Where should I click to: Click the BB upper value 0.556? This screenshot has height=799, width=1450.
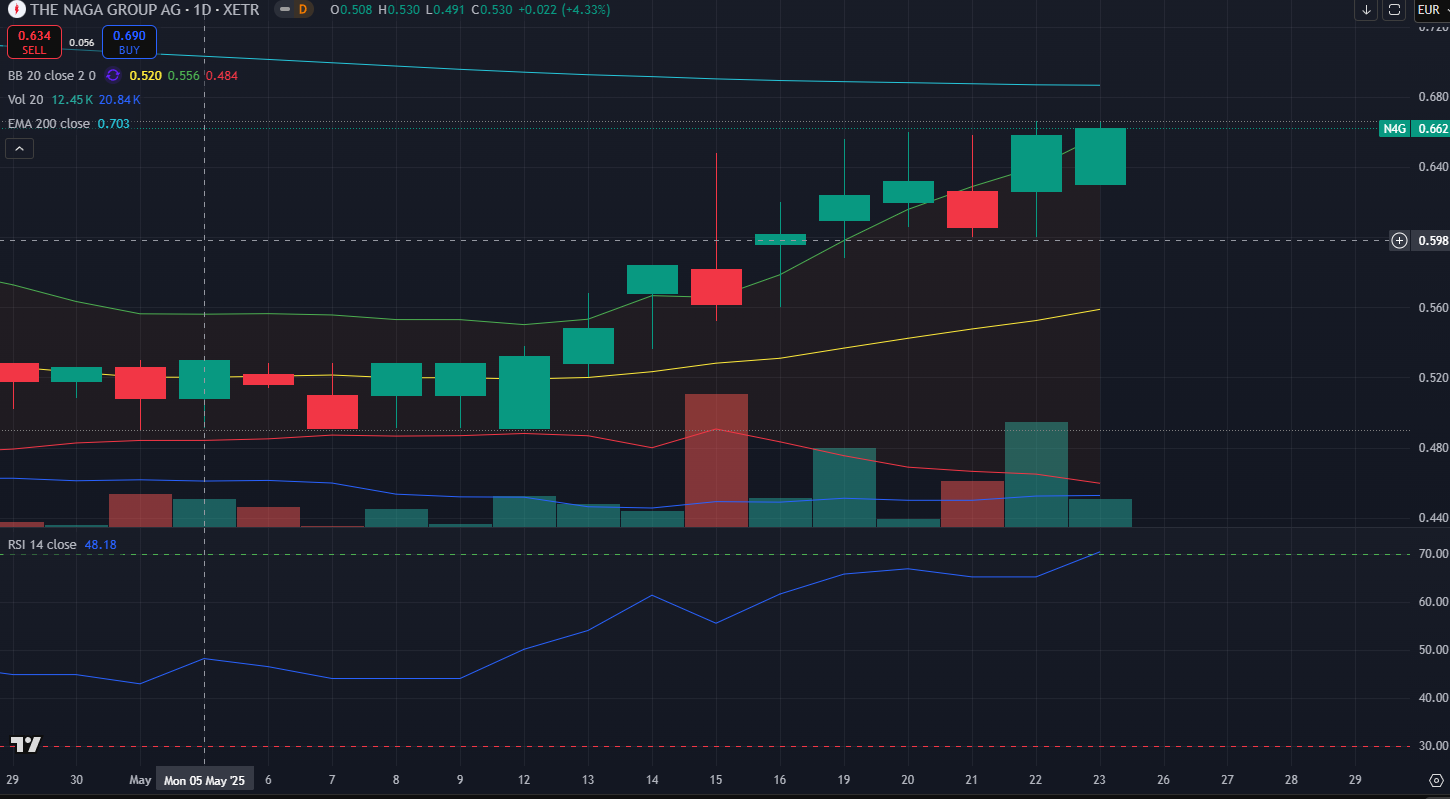point(183,75)
